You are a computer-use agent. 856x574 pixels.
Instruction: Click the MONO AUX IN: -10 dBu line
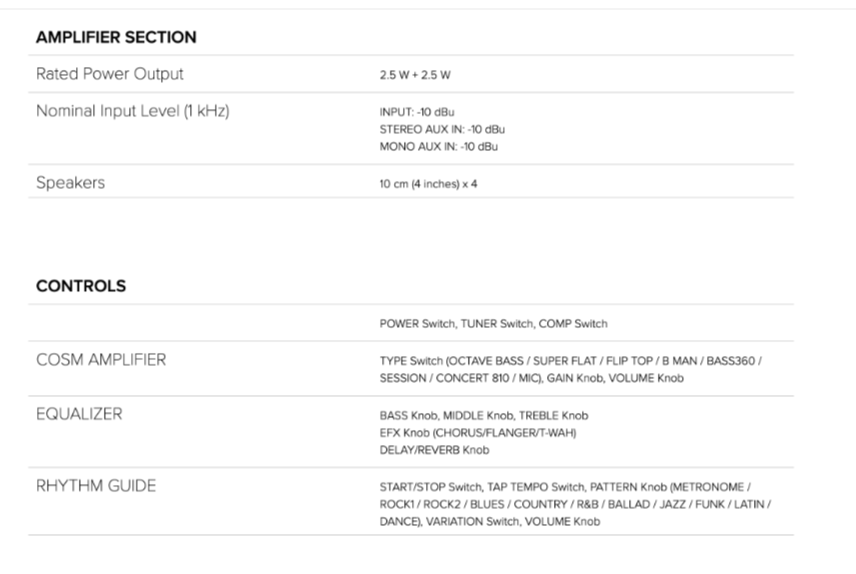pyautogui.click(x=438, y=146)
